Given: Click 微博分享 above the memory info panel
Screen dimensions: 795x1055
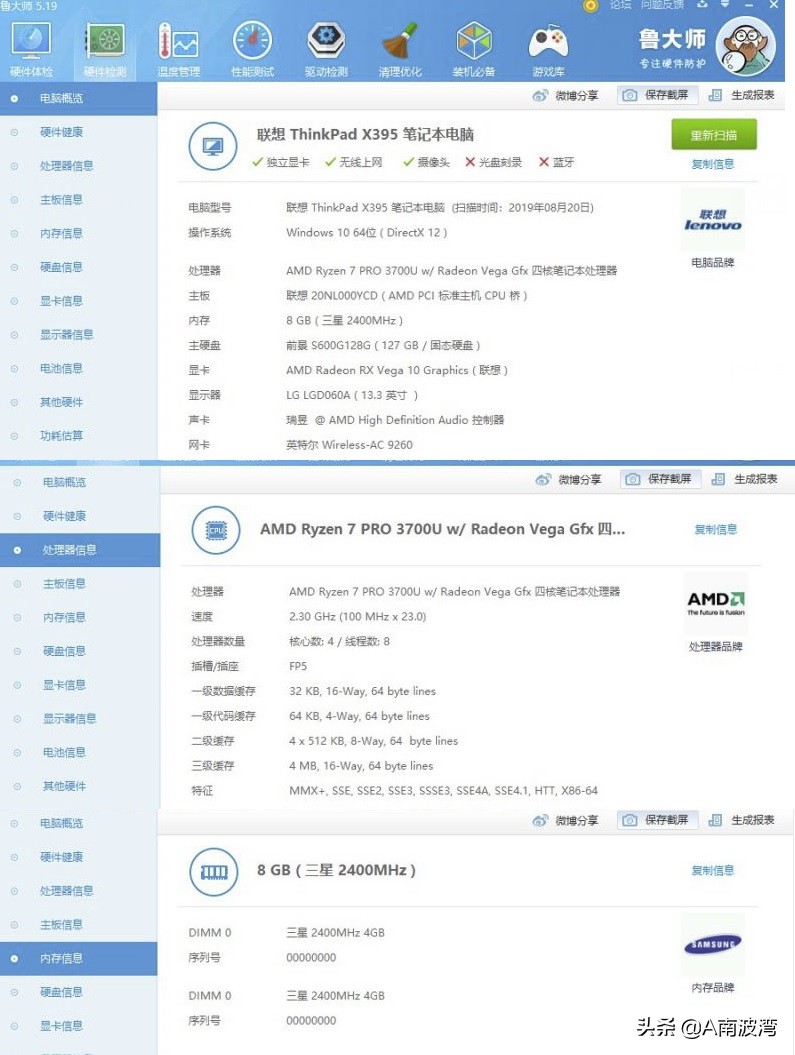Looking at the screenshot, I should tap(566, 820).
